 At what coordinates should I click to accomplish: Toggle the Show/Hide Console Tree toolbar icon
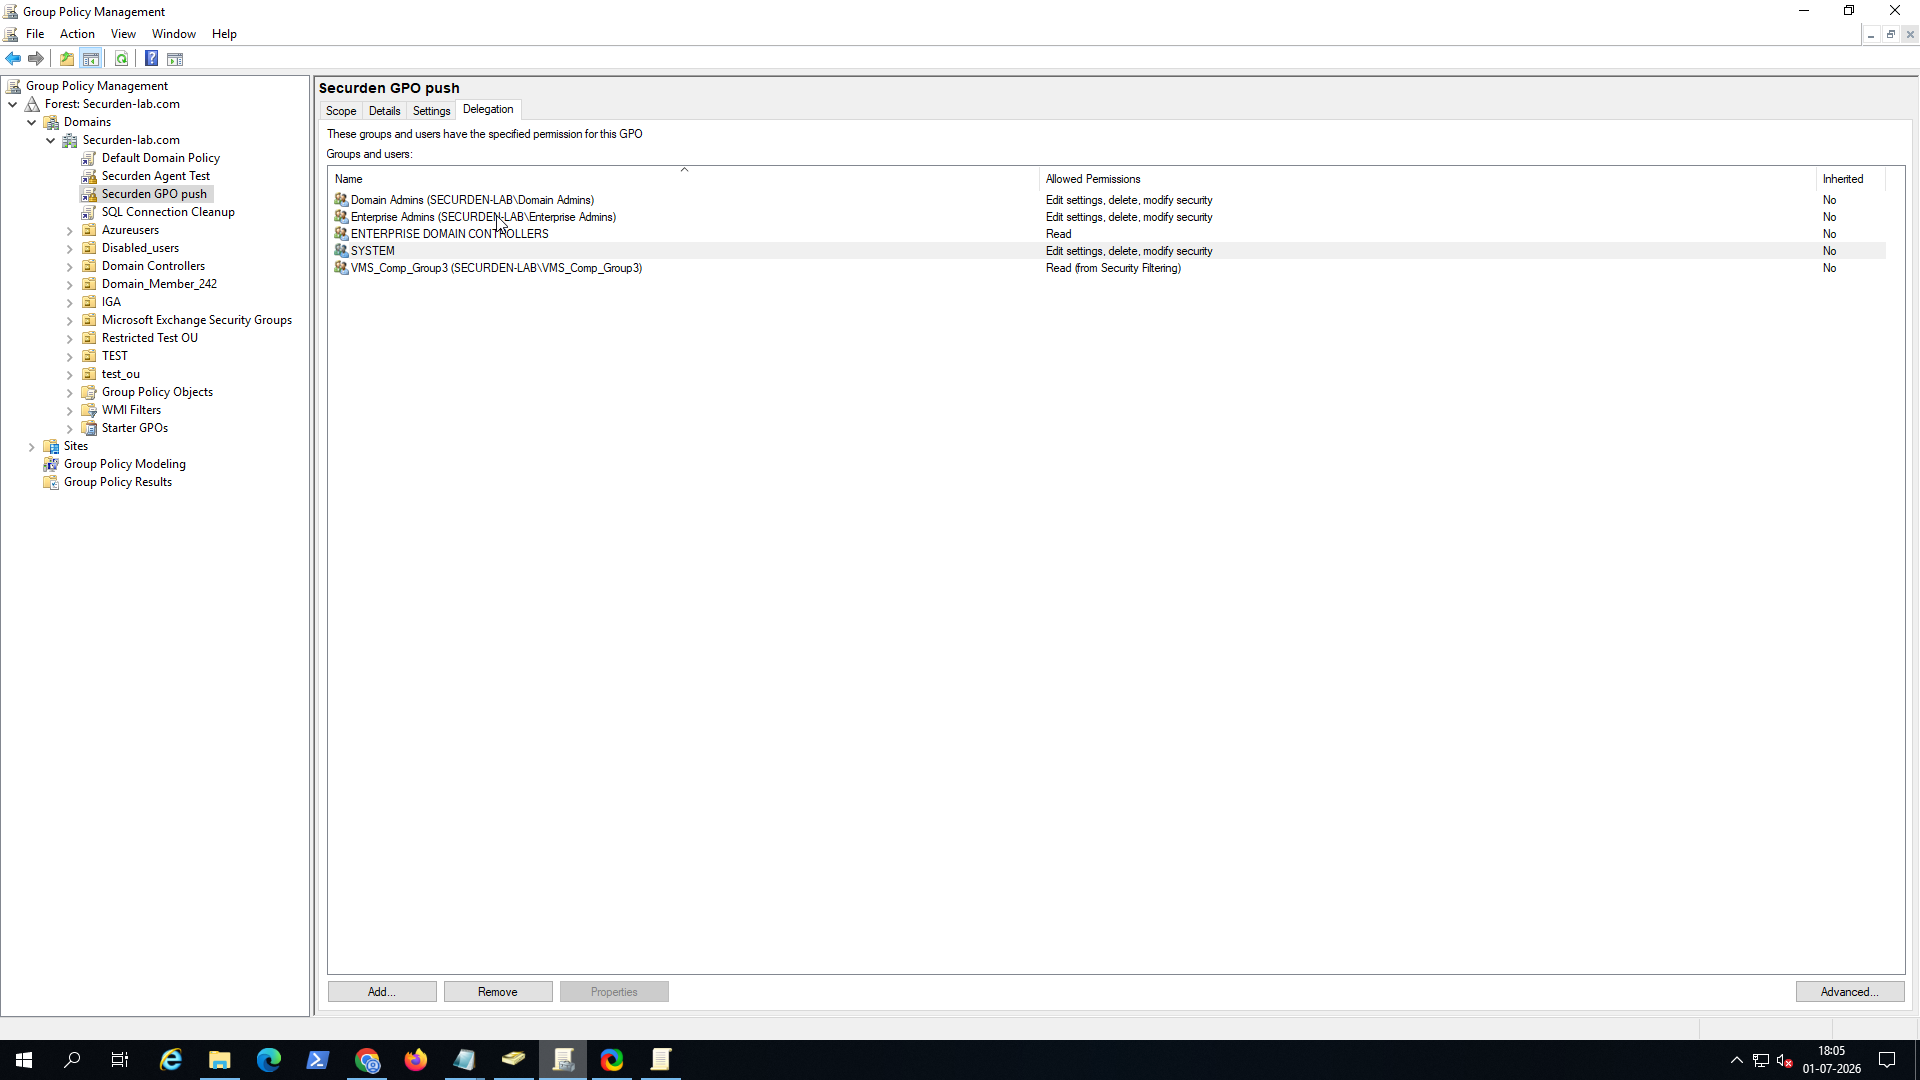[91, 59]
